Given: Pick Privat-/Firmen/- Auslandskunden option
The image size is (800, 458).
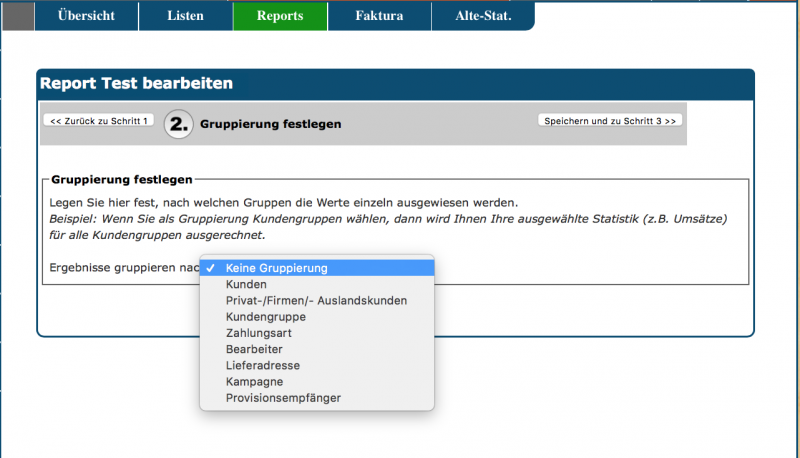Looking at the screenshot, I should [316, 300].
